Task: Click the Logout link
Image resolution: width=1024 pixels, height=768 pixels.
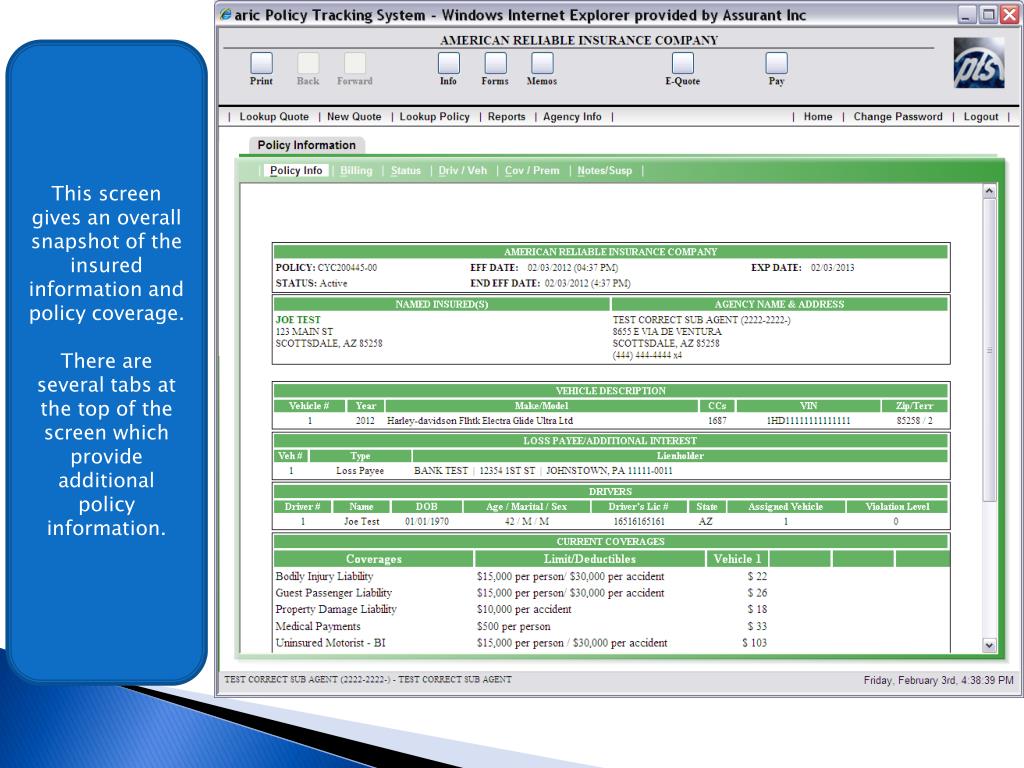Action: tap(981, 117)
